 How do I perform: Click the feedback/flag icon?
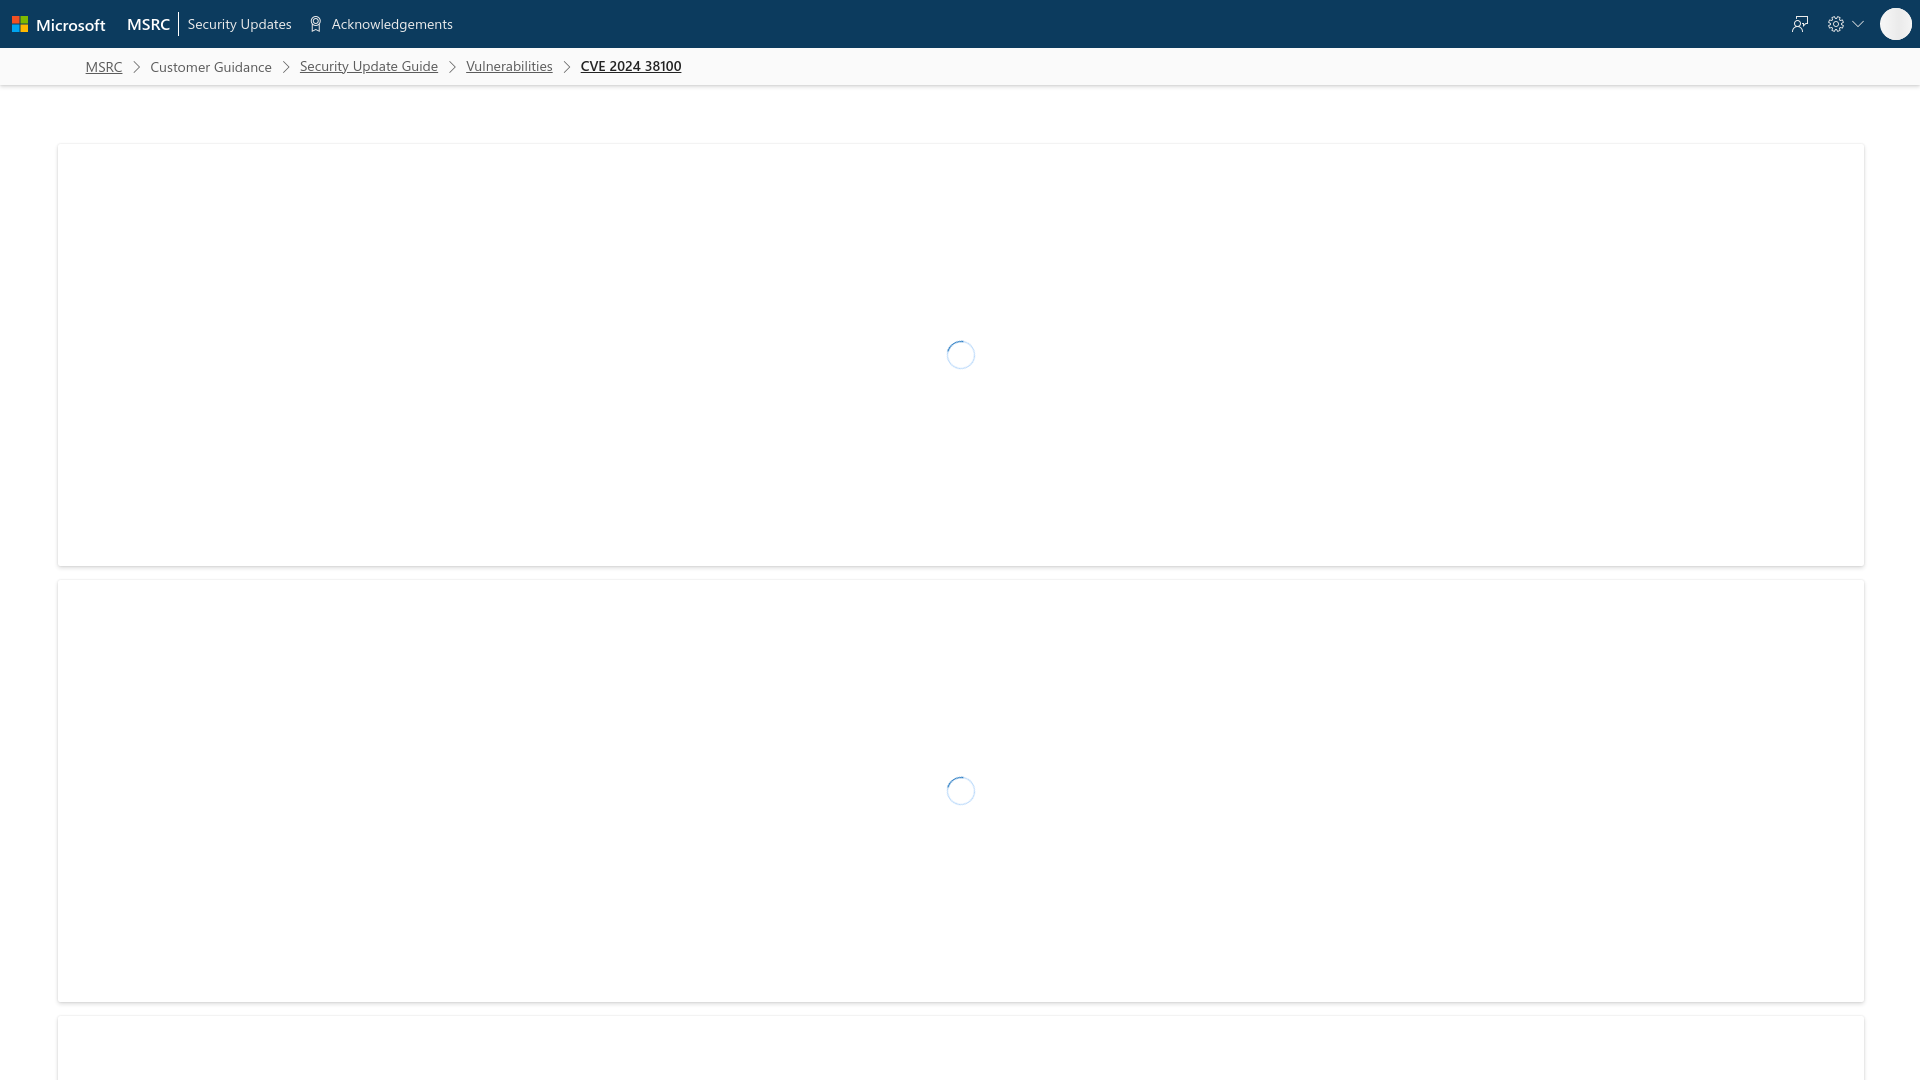1800,24
